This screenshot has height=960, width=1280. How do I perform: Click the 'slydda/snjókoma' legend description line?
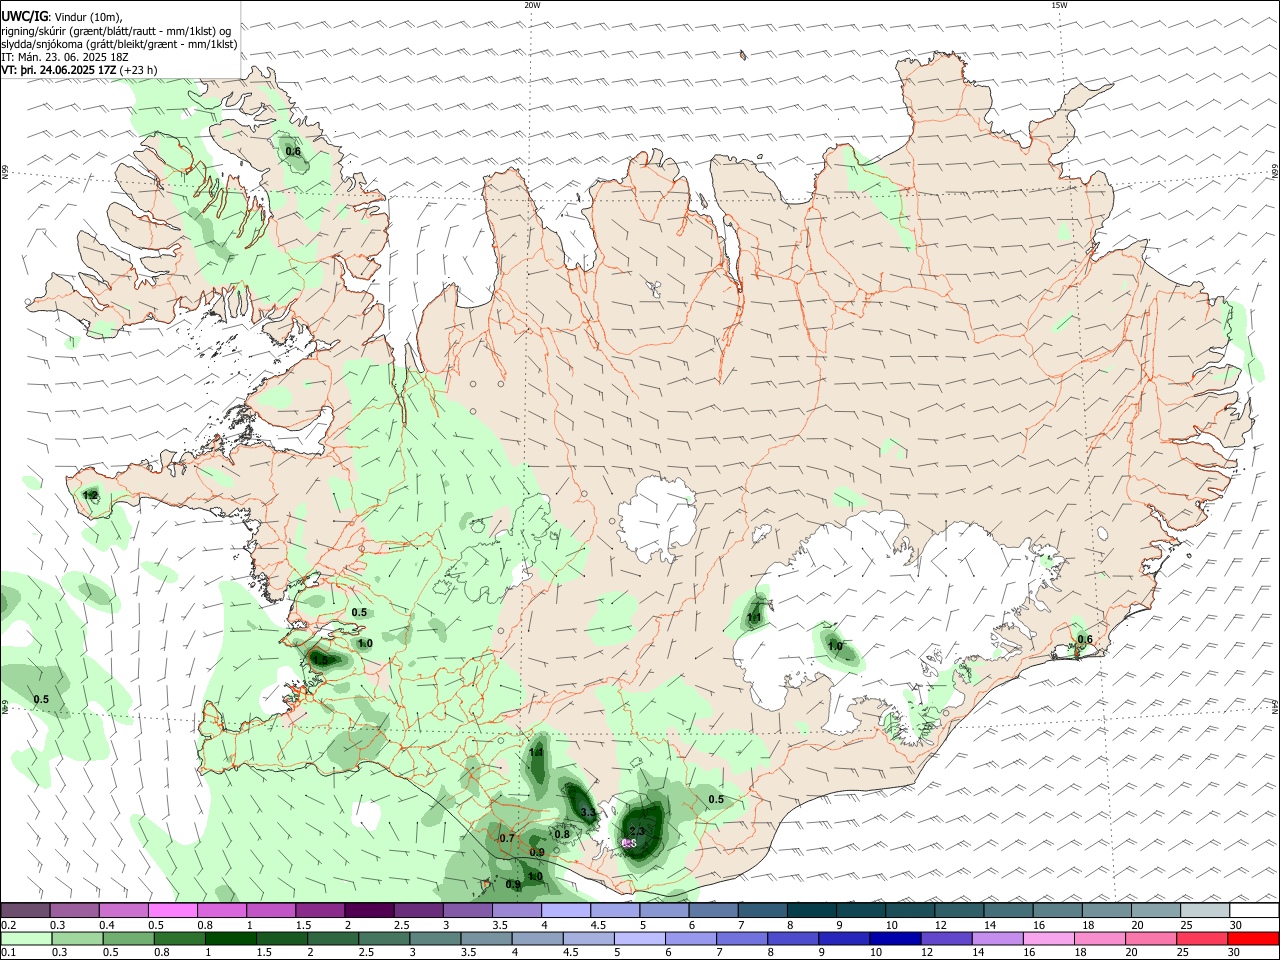coord(119,44)
